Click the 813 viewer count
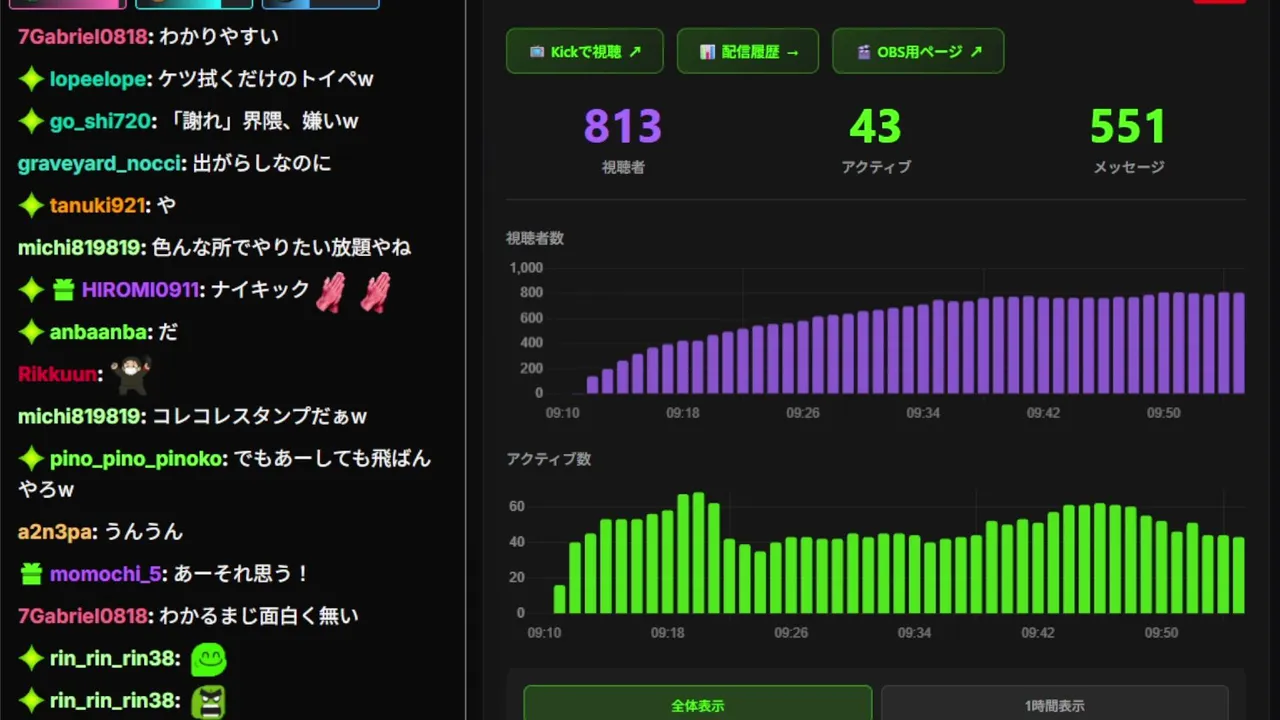1280x720 pixels. pos(623,127)
